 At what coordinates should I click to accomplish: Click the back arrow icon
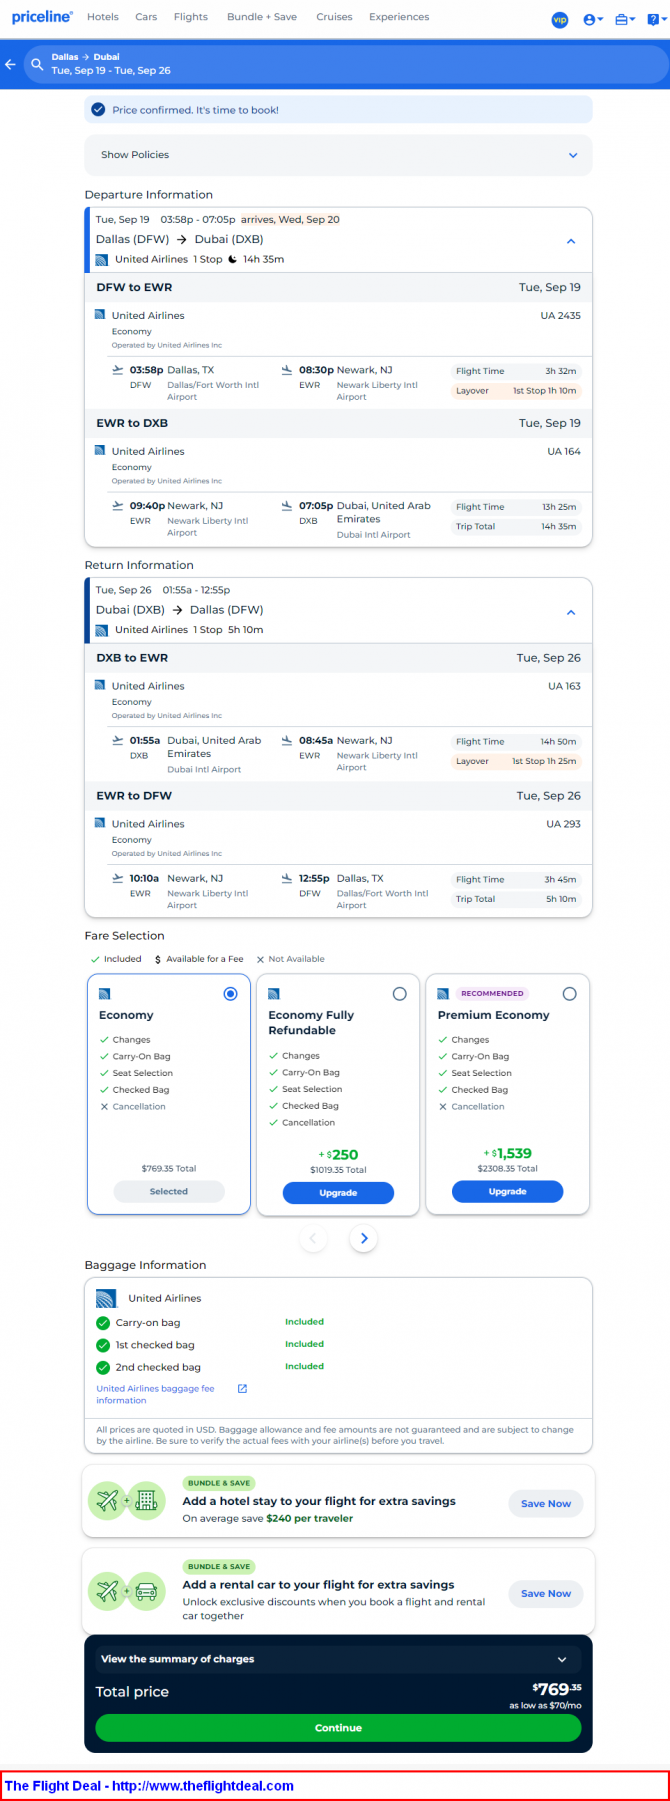(x=11, y=65)
